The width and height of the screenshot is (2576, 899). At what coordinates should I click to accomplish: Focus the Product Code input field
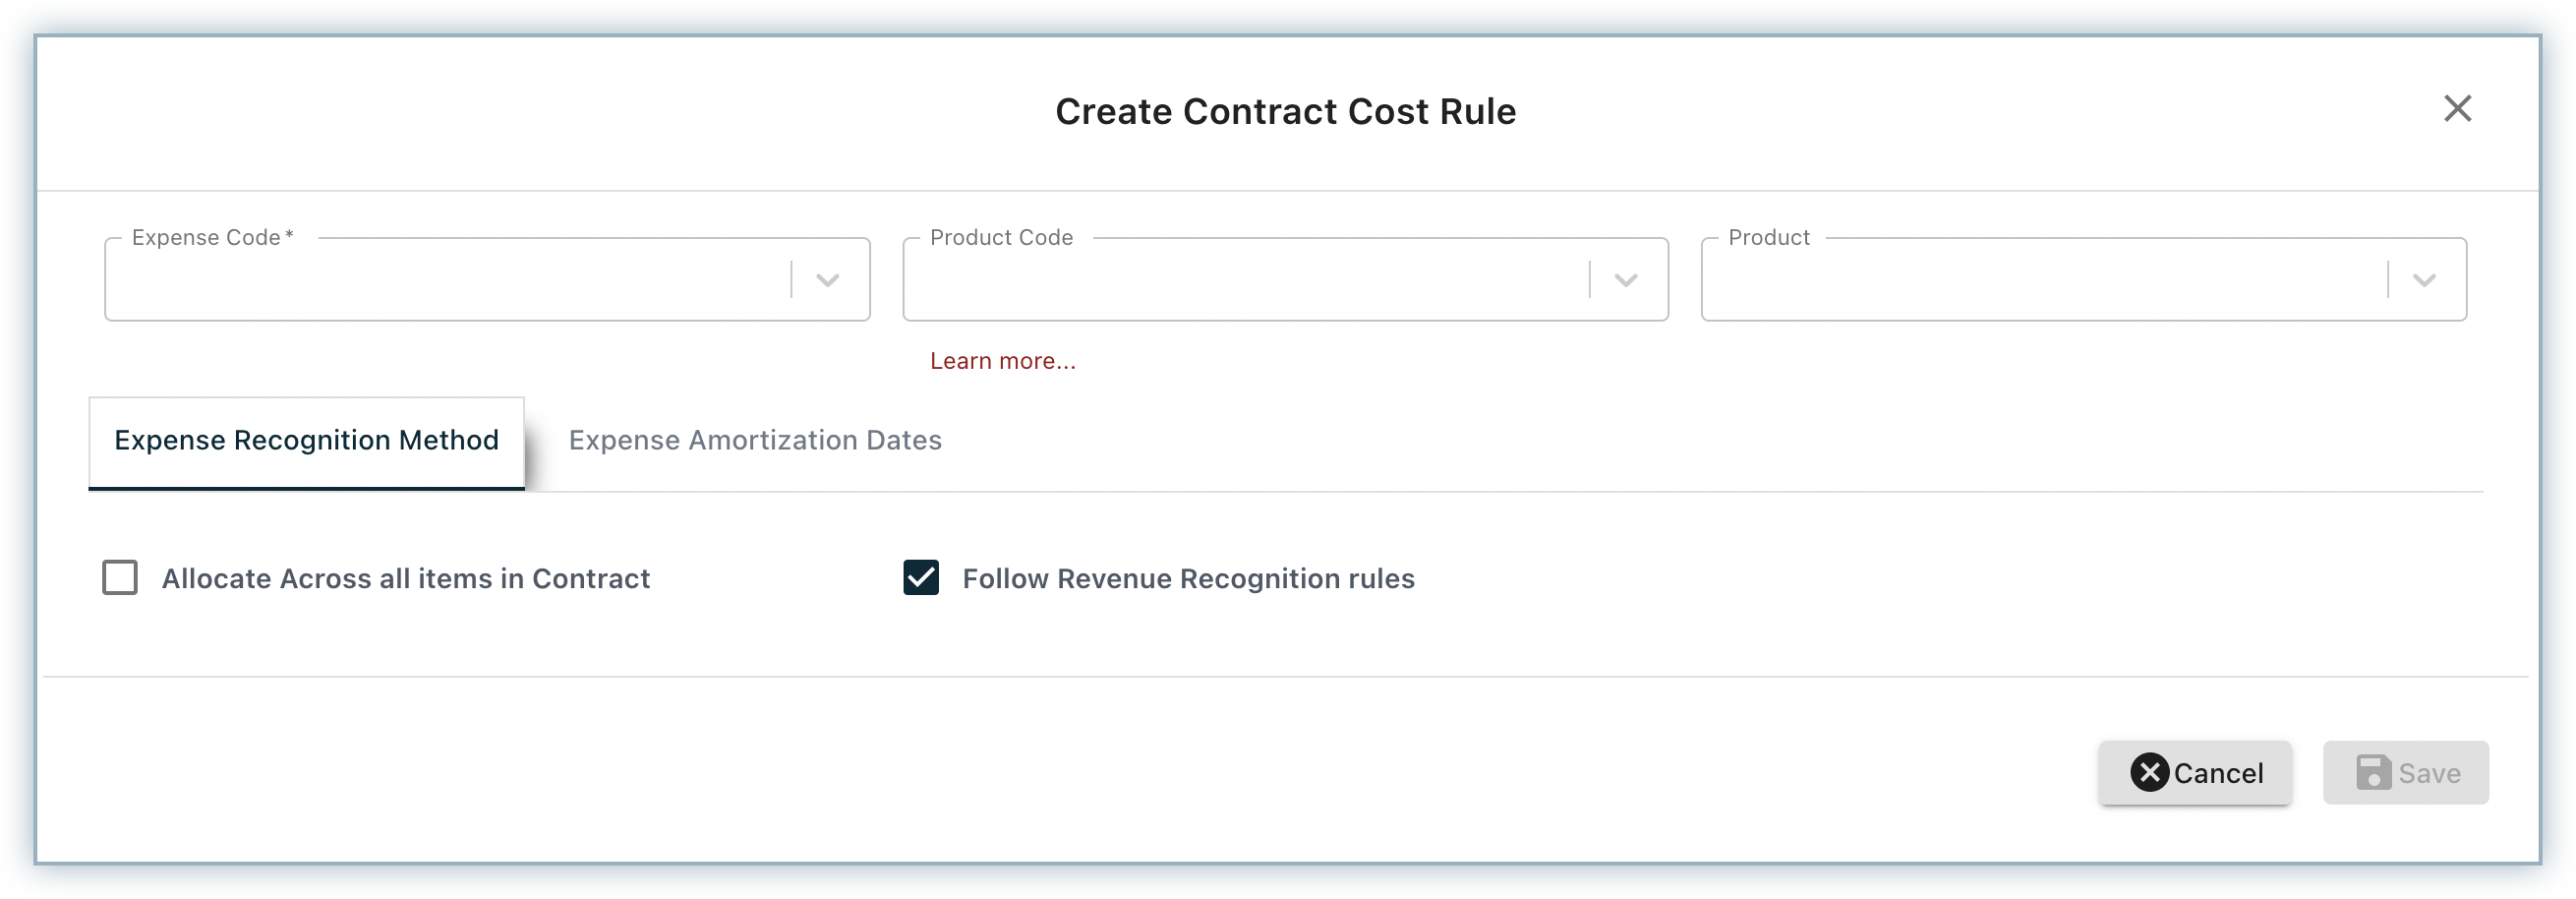point(1245,280)
